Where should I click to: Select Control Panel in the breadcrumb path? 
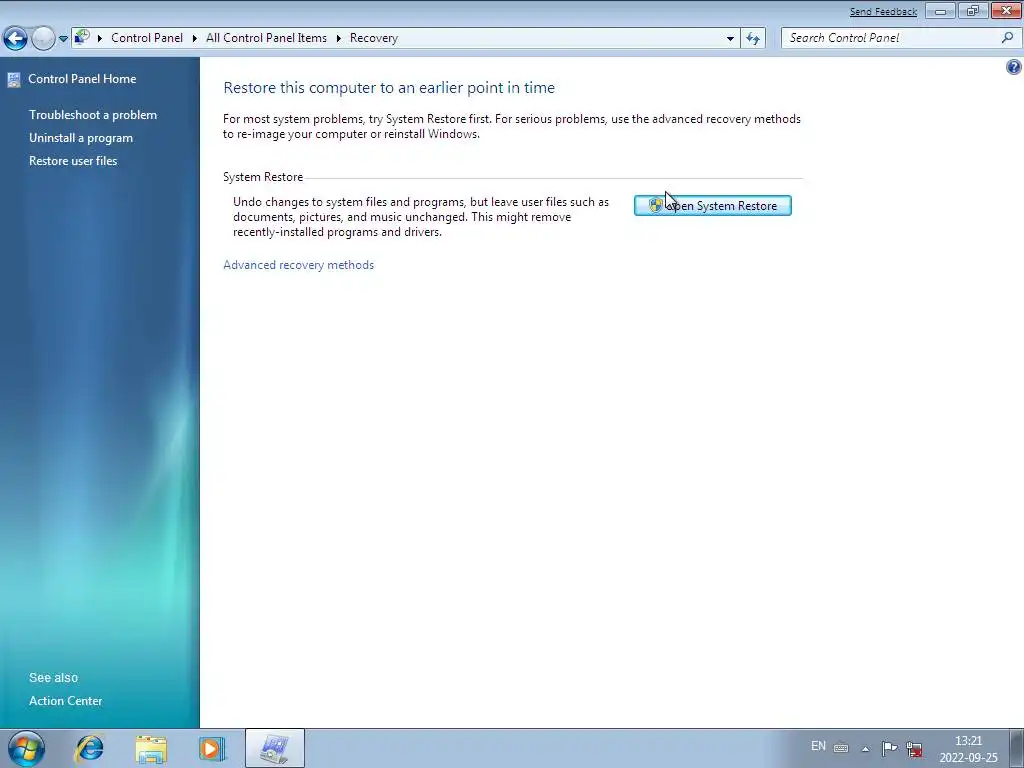pyautogui.click(x=147, y=38)
